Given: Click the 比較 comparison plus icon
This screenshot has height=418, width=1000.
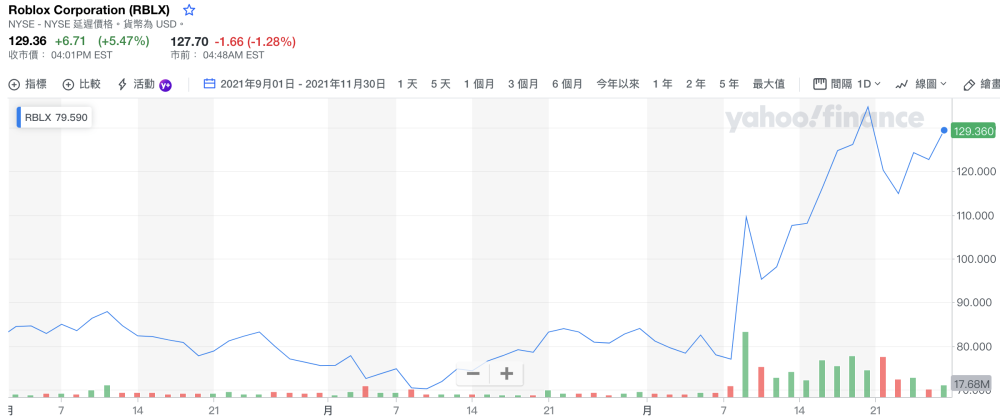Looking at the screenshot, I should pyautogui.click(x=68, y=84).
